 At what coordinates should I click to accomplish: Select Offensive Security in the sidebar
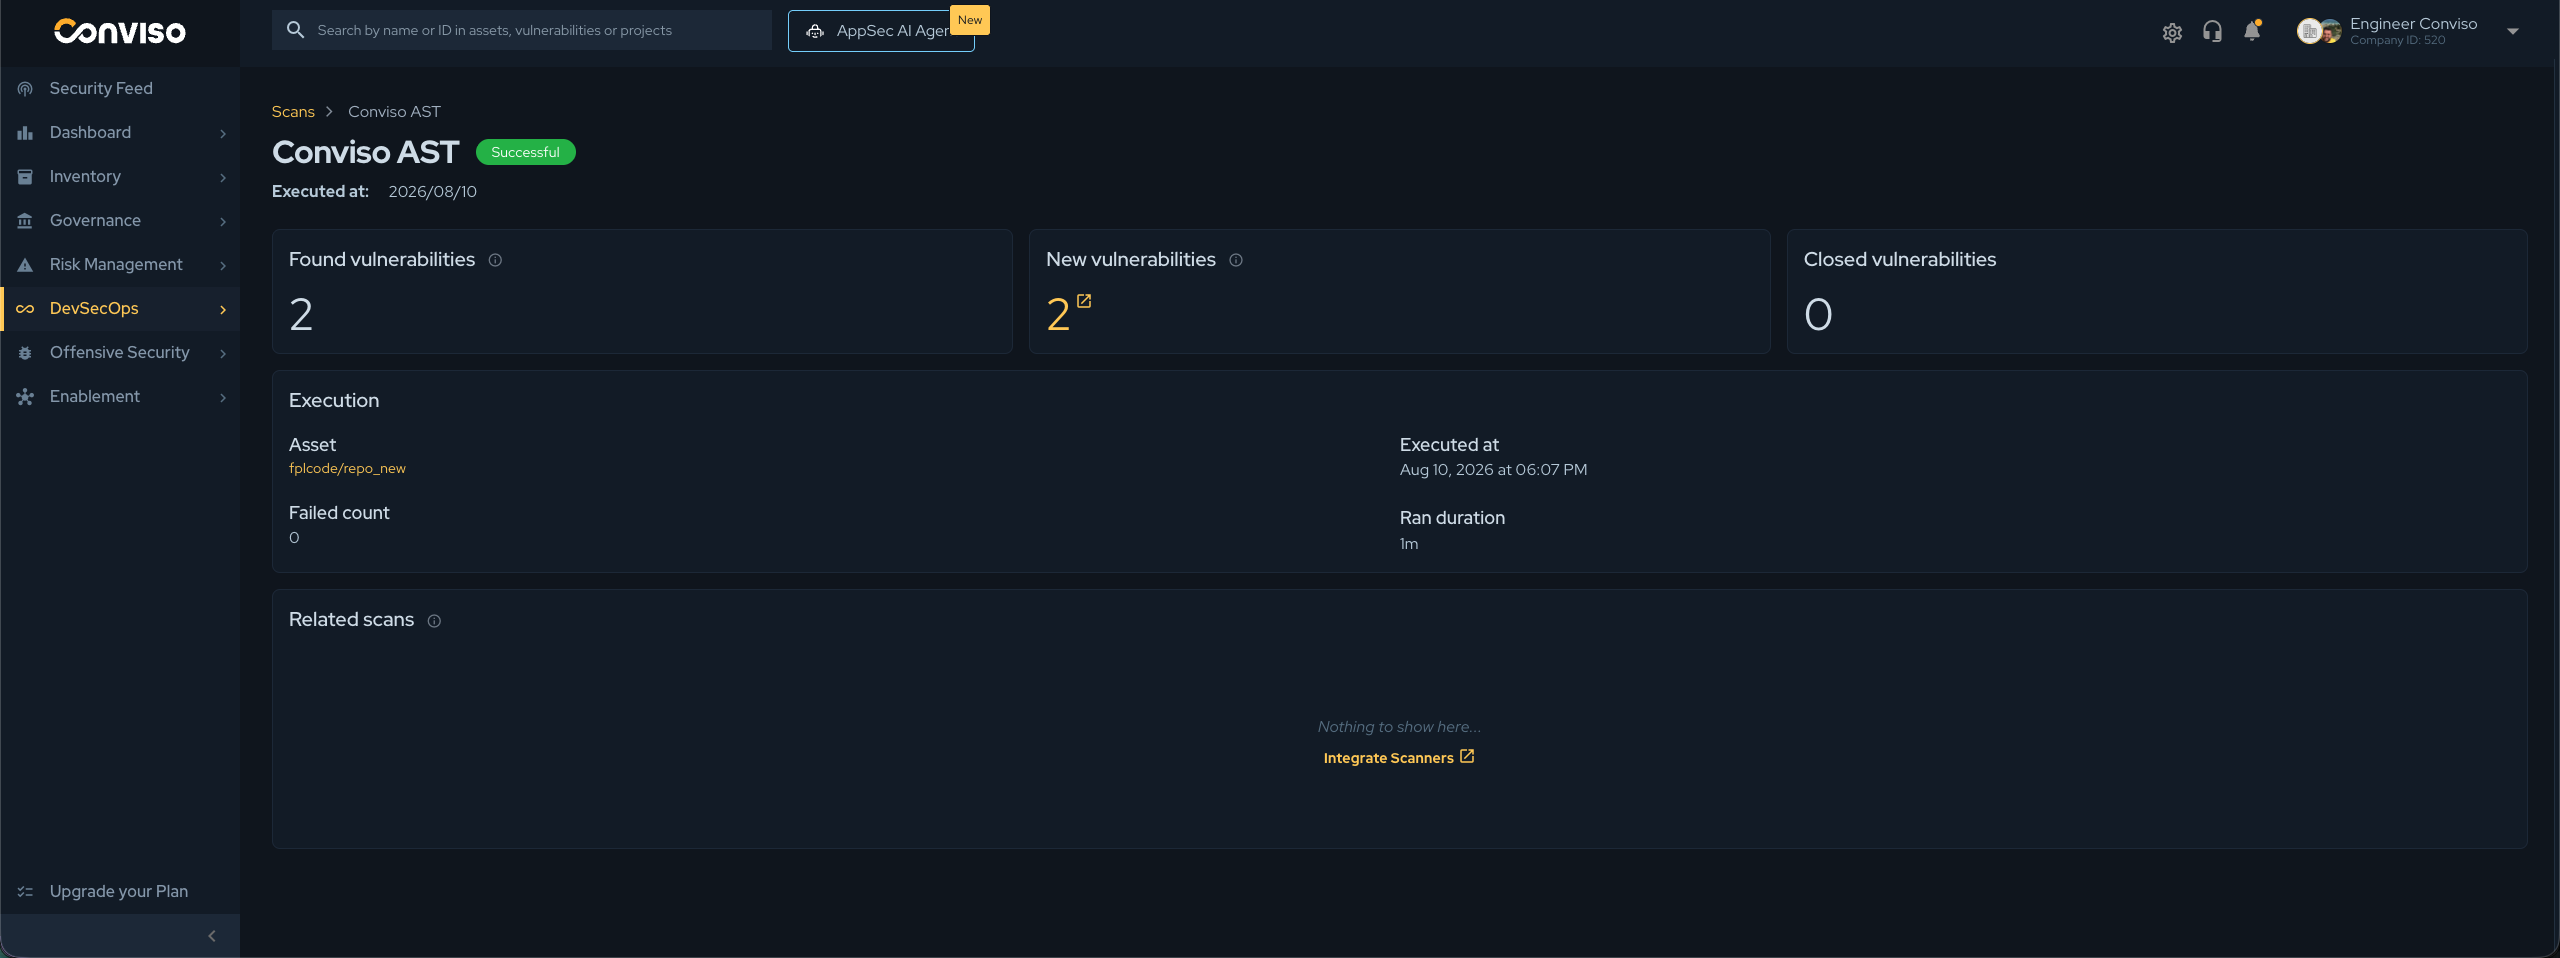point(119,352)
